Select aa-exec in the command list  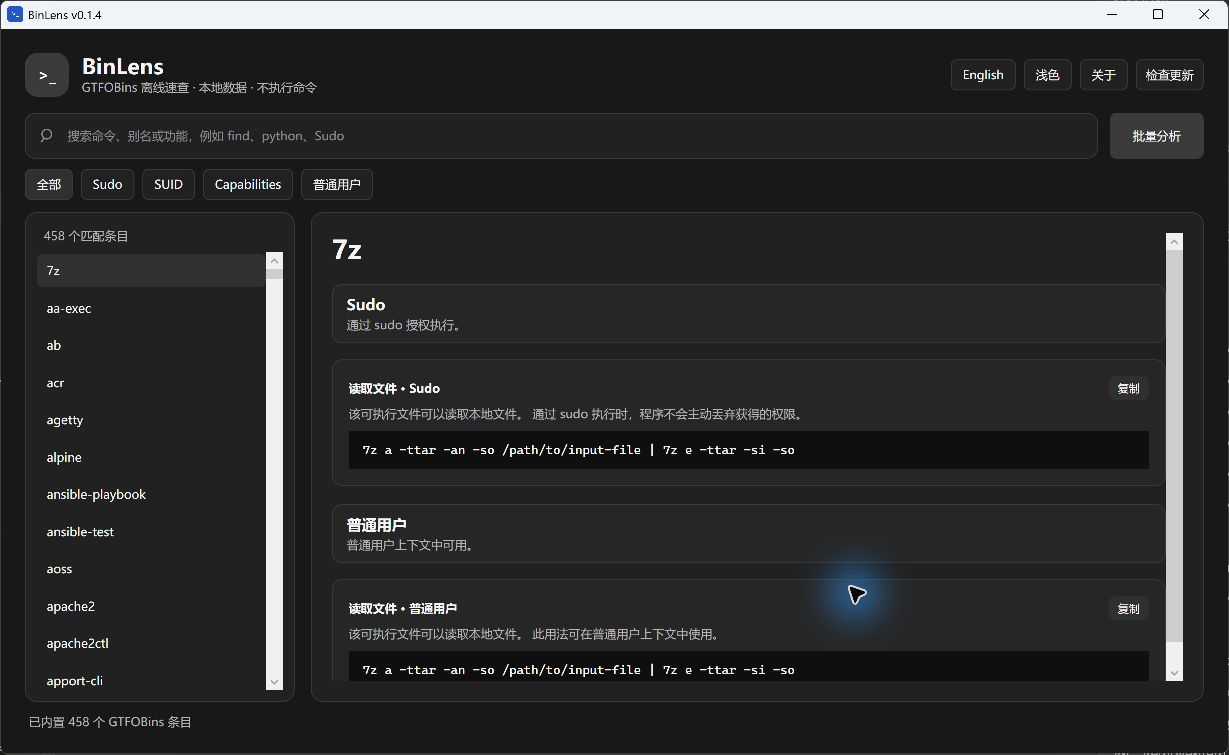point(151,308)
